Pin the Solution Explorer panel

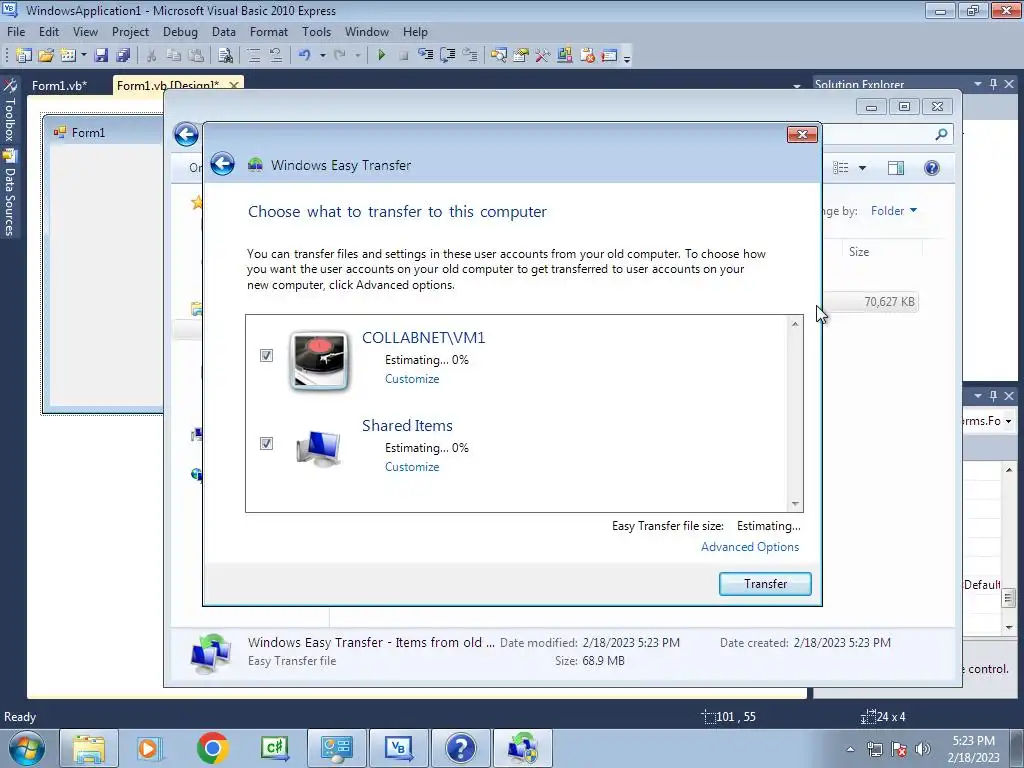(x=993, y=84)
